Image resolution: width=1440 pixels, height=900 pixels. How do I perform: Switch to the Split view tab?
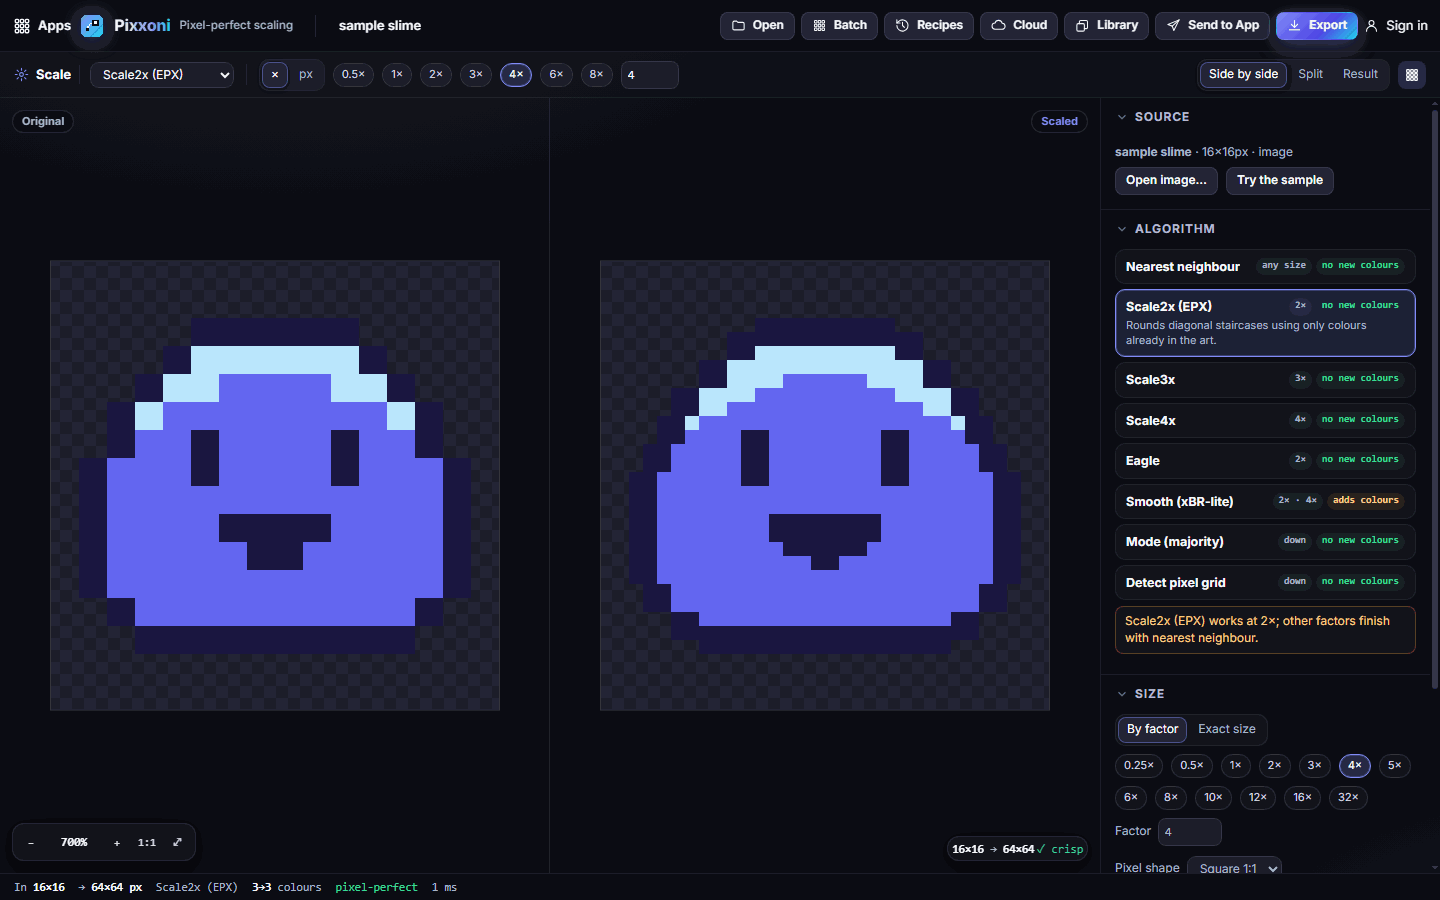(1310, 75)
